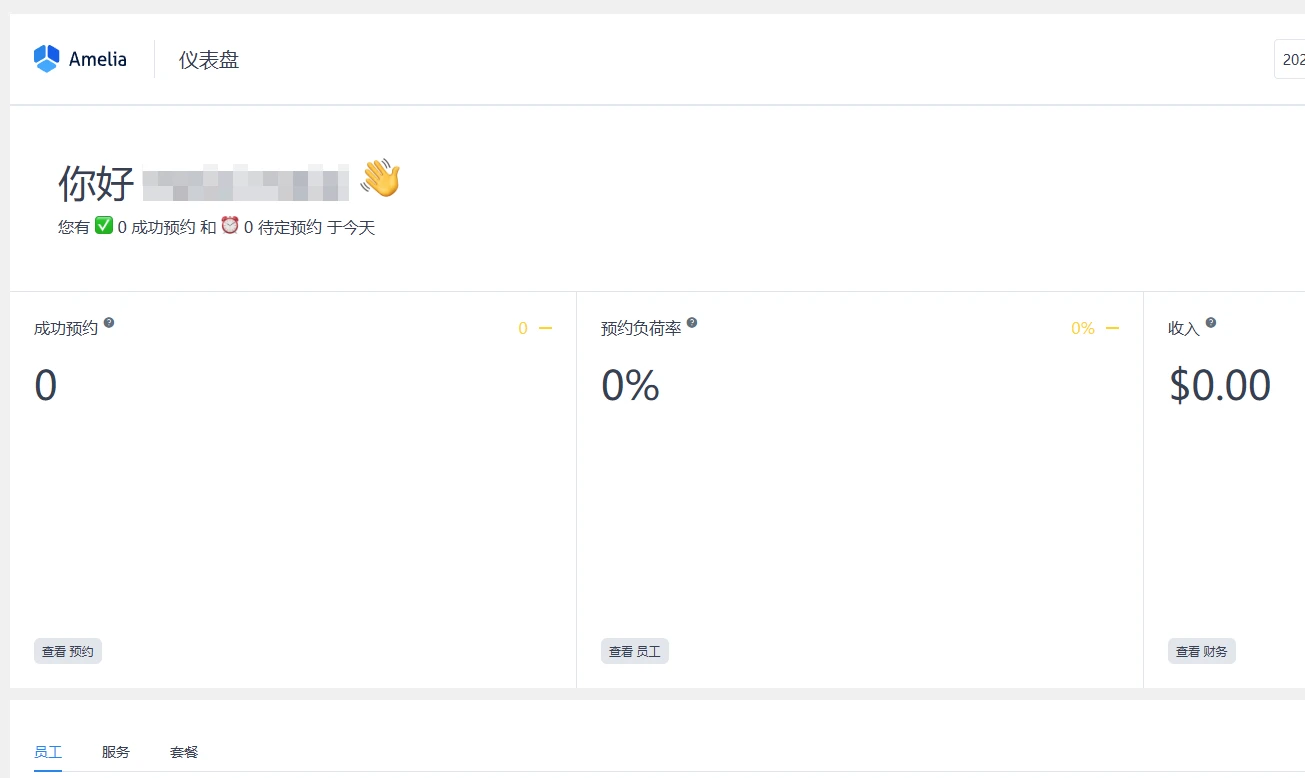The width and height of the screenshot is (1305, 778).
Task: Open the date range picker at top right
Action: [x=1293, y=59]
